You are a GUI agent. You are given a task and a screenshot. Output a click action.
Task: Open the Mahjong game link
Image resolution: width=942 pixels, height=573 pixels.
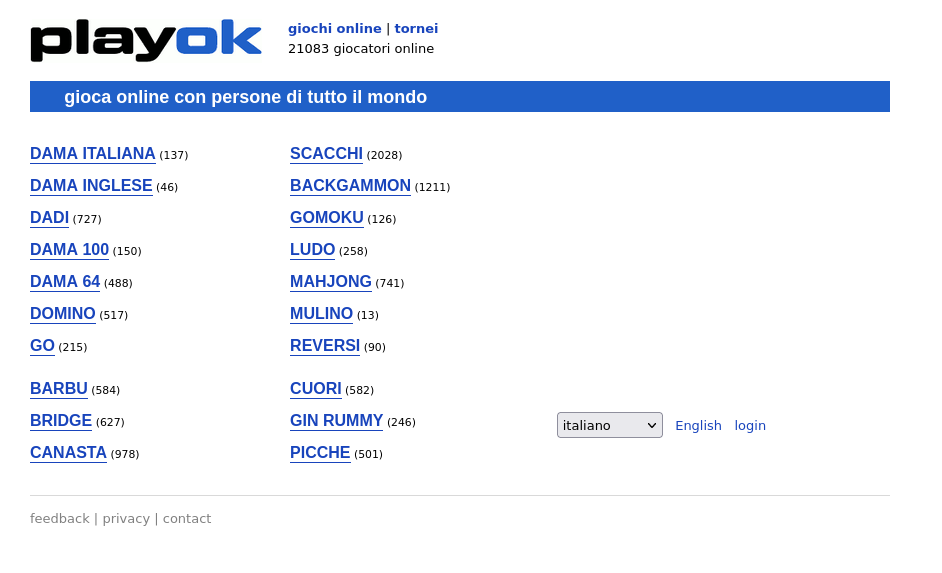[x=330, y=282]
